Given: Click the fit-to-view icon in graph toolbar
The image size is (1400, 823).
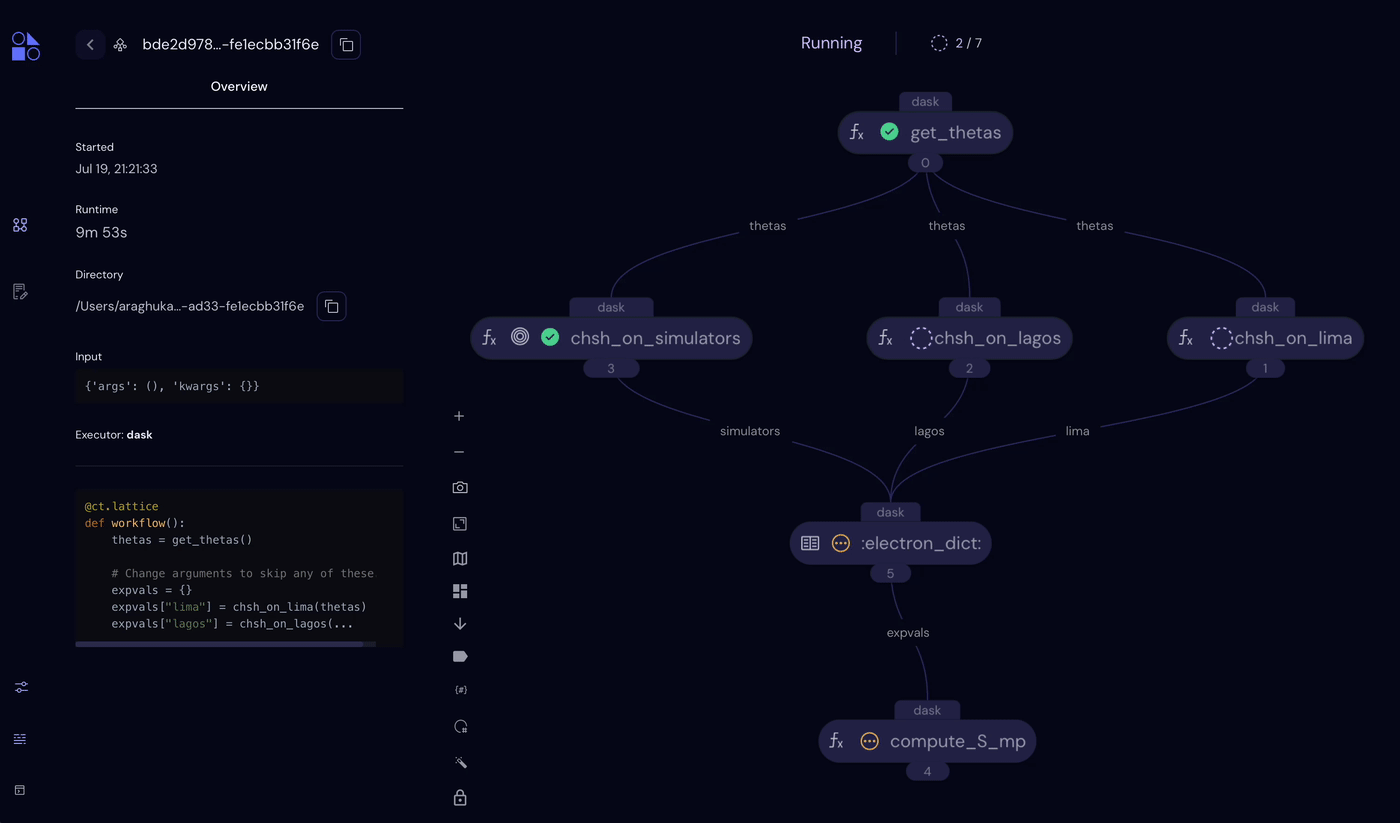Looking at the screenshot, I should click(x=460, y=524).
